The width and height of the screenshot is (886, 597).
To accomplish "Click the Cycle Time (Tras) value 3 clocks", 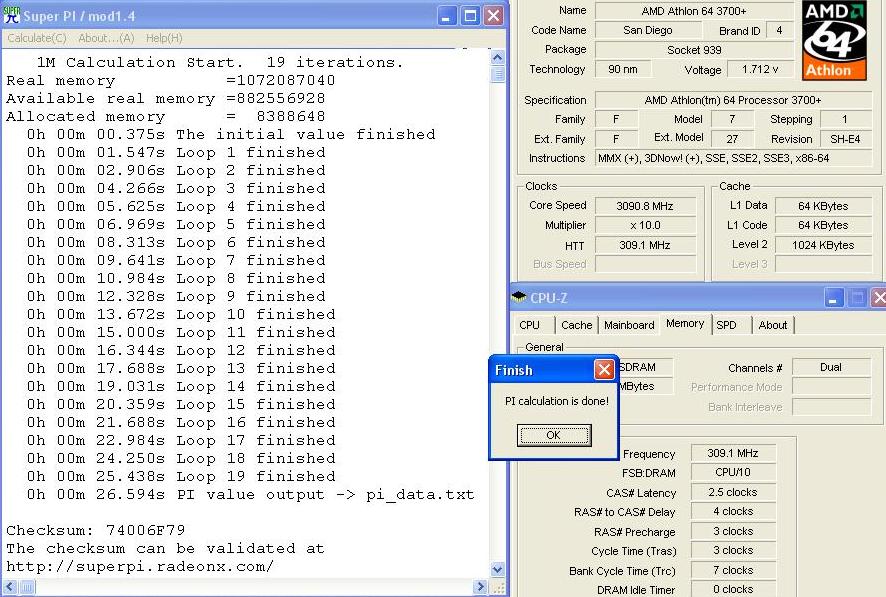I will tap(733, 550).
